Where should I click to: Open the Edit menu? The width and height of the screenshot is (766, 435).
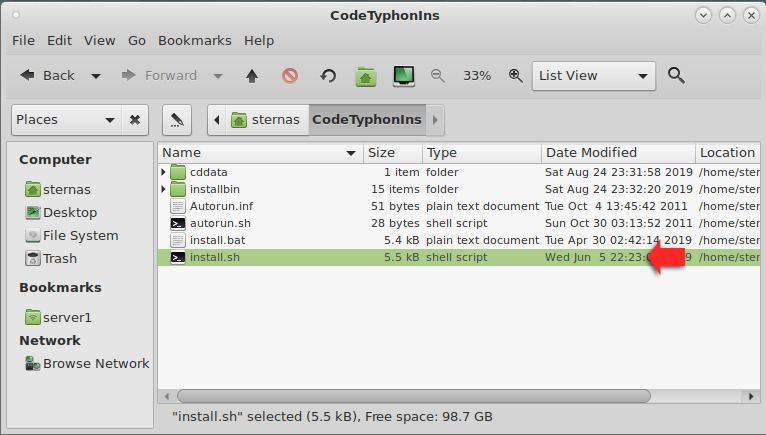[x=60, y=41]
